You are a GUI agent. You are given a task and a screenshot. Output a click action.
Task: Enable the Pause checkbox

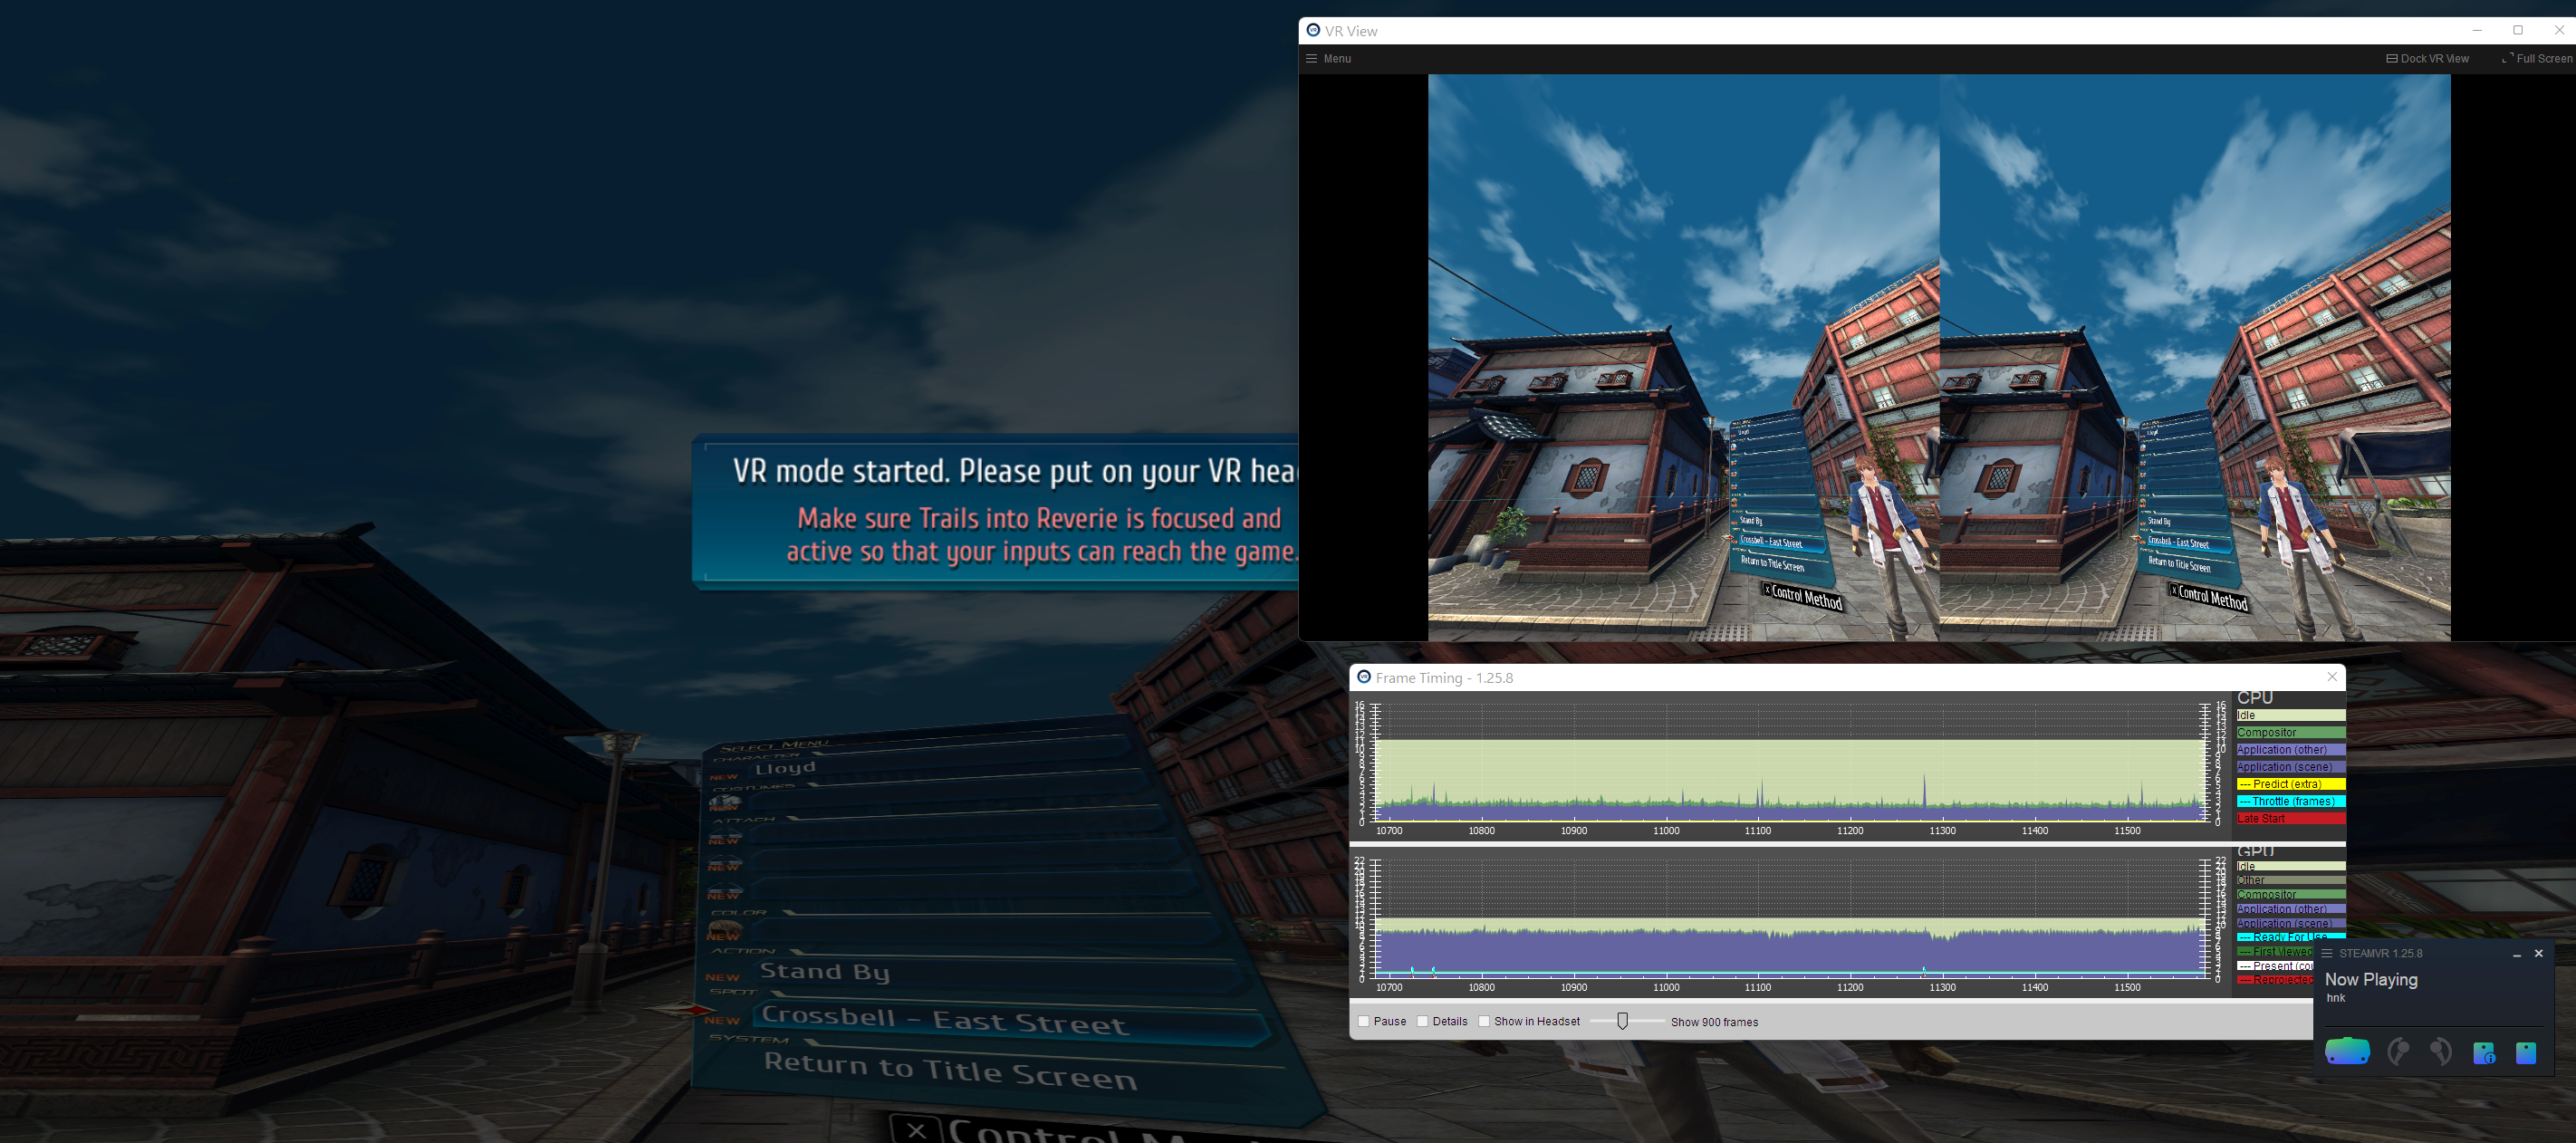[1364, 1021]
